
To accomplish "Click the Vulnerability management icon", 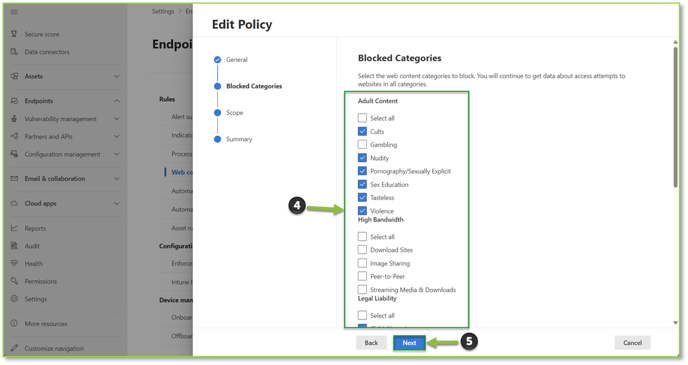I will coord(14,119).
